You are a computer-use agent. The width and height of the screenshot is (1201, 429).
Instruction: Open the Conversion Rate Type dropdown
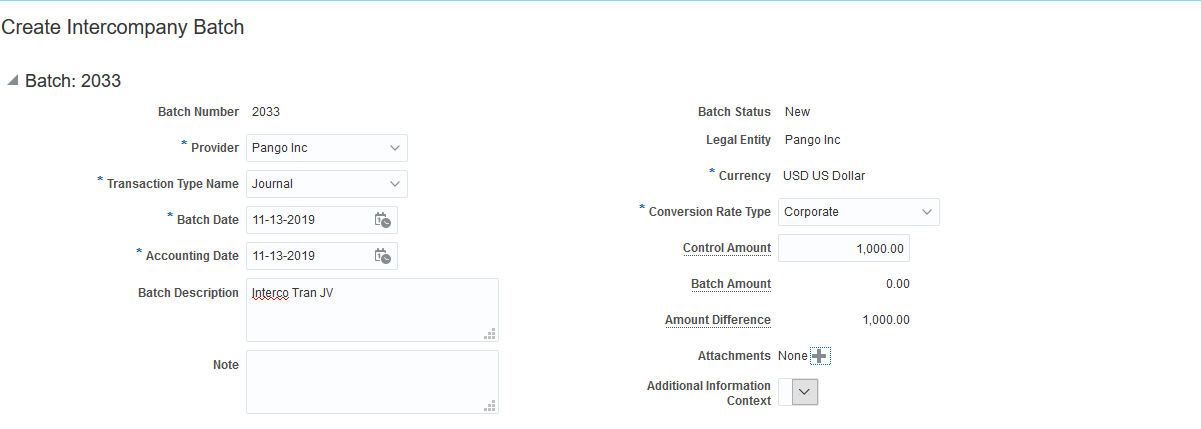pyautogui.click(x=926, y=212)
